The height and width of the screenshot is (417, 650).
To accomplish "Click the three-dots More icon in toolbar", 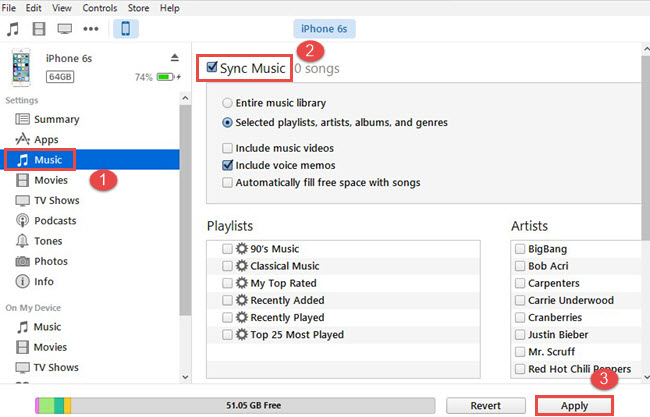I will click(91, 29).
